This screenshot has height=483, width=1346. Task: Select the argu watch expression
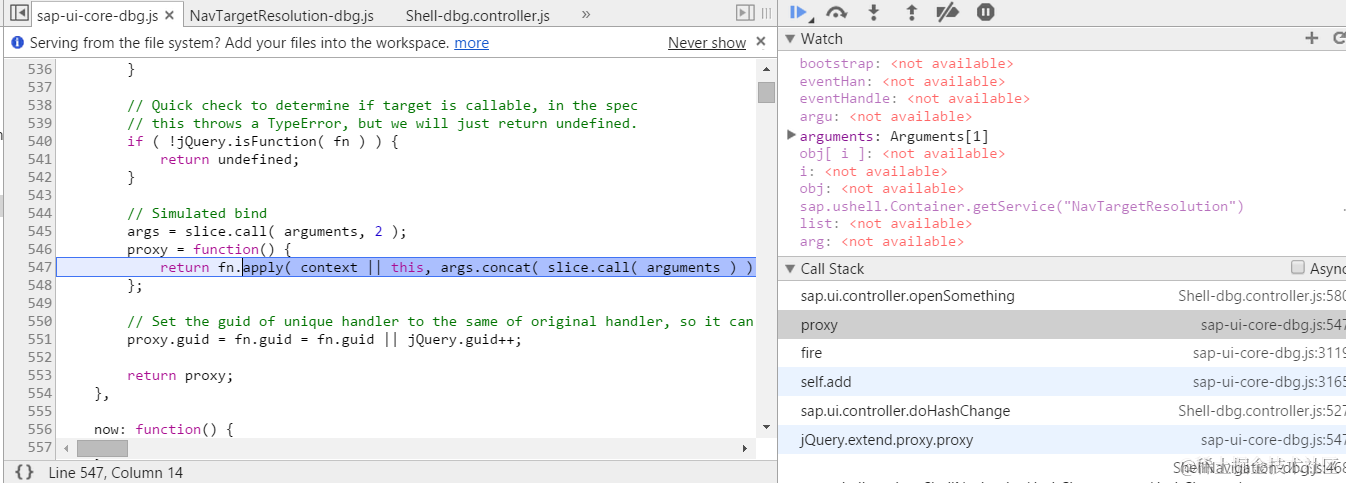885,116
